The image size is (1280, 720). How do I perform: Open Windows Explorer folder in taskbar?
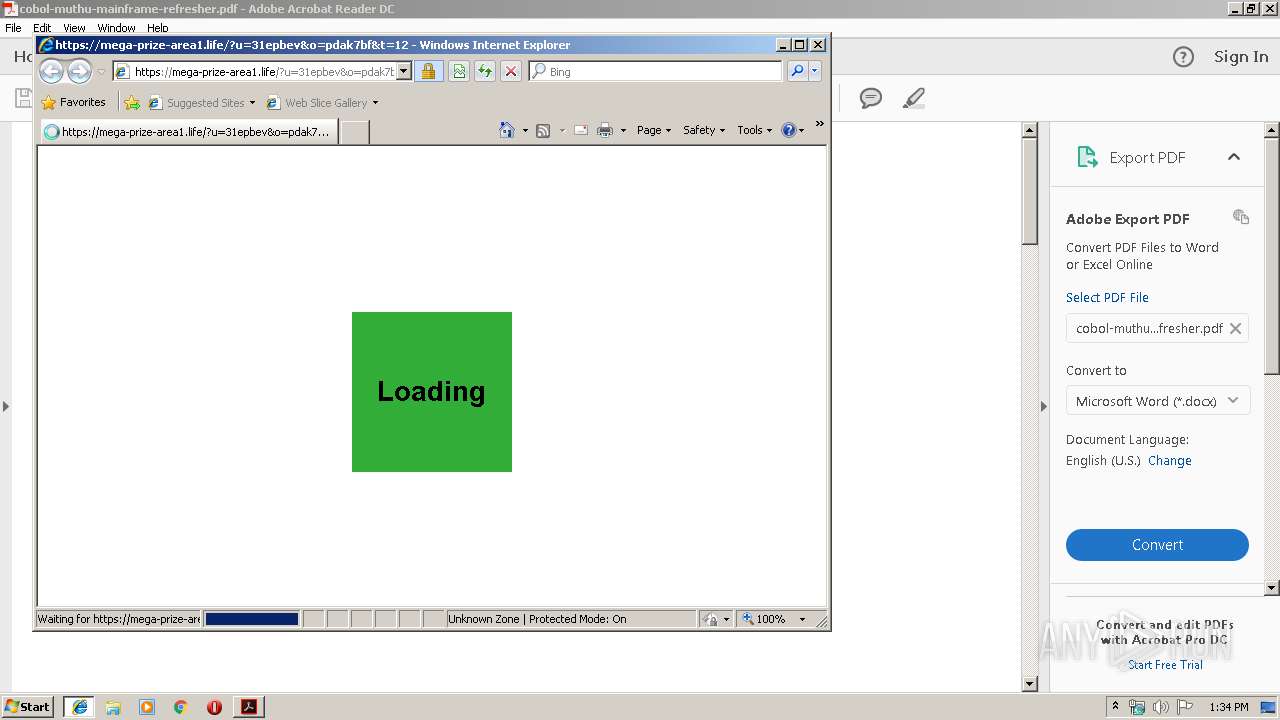pos(113,707)
